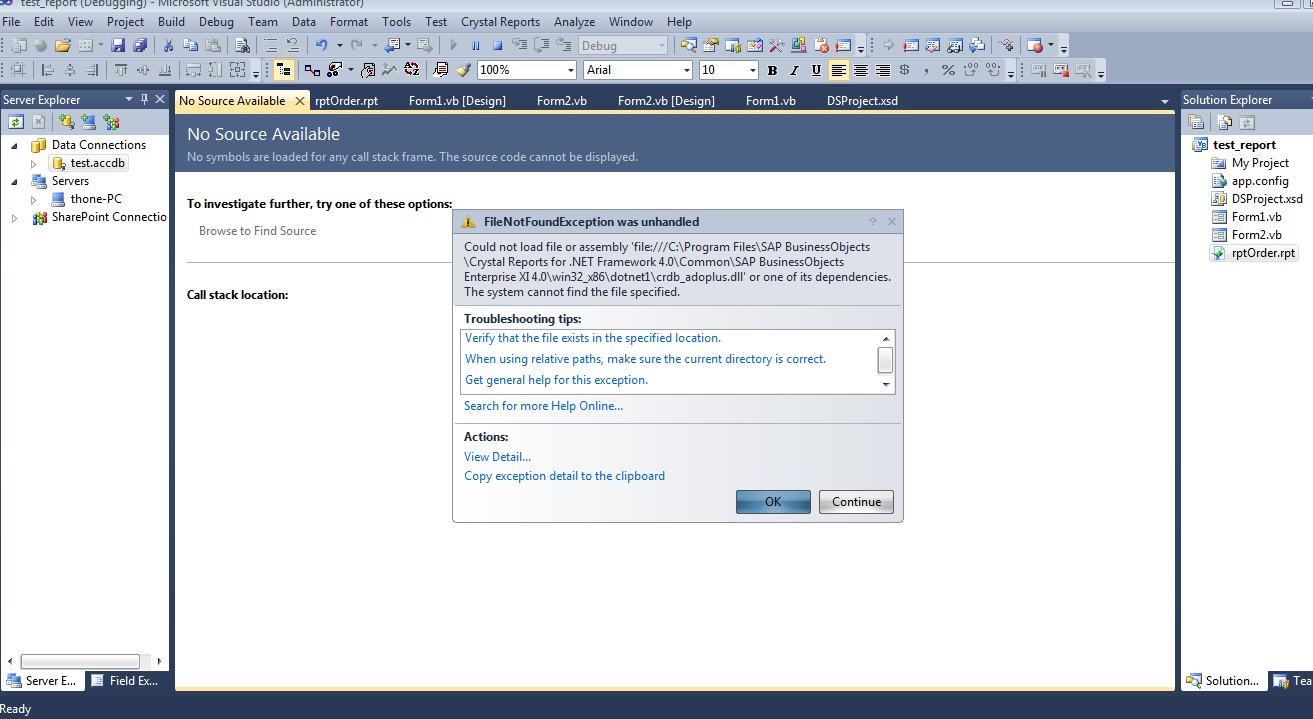Viewport: 1313px width, 719px height.
Task: Switch to the rptOrder.rpt tab
Action: 346,101
